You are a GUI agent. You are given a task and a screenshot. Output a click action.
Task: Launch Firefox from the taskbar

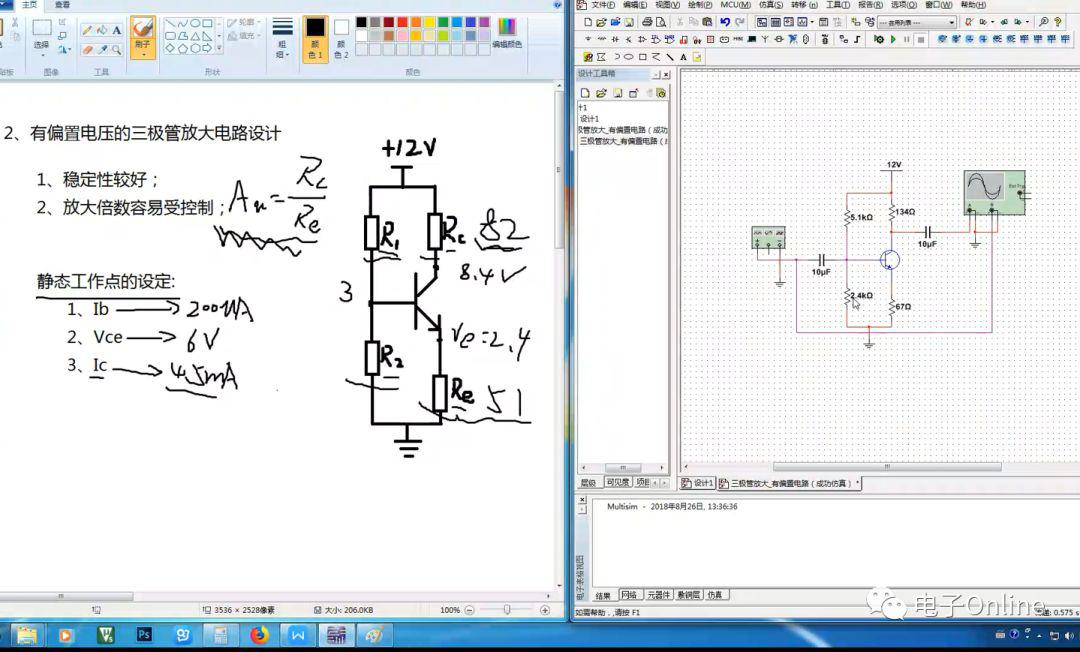(x=259, y=634)
